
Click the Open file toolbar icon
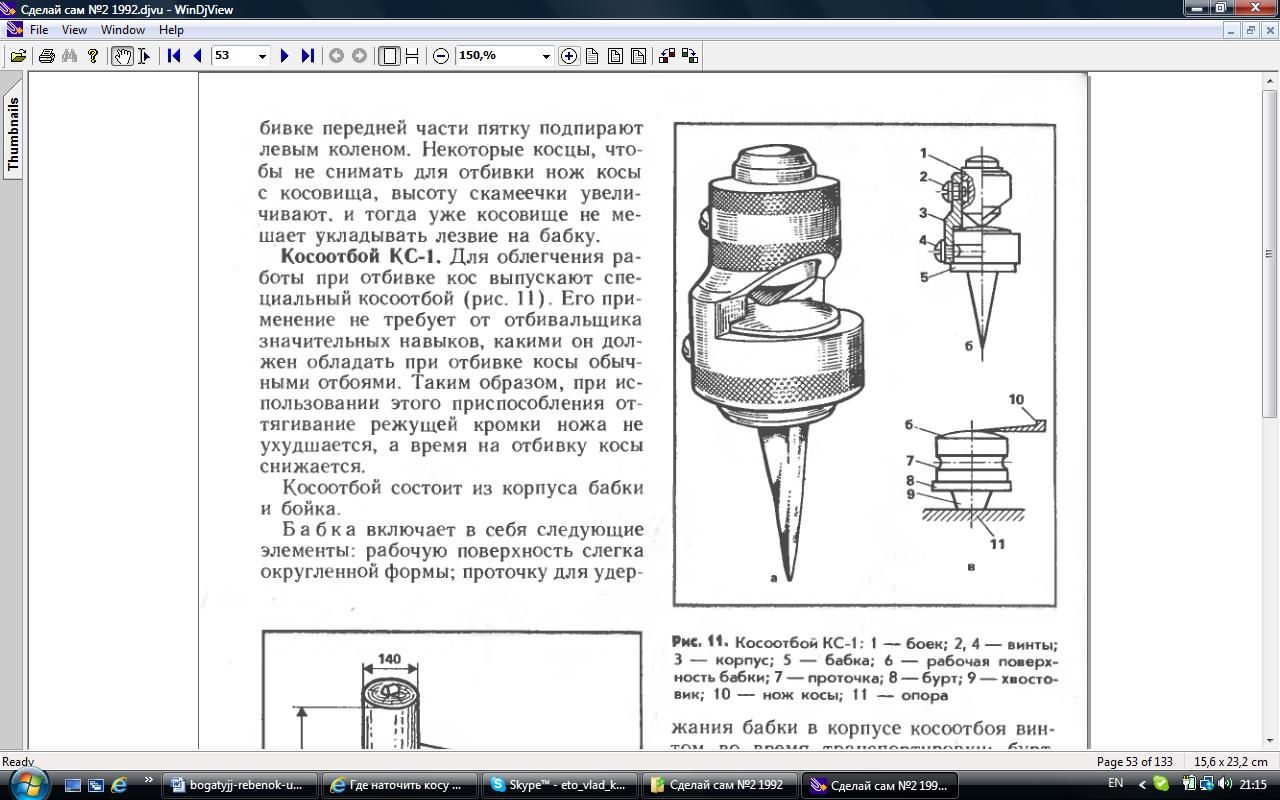click(18, 56)
